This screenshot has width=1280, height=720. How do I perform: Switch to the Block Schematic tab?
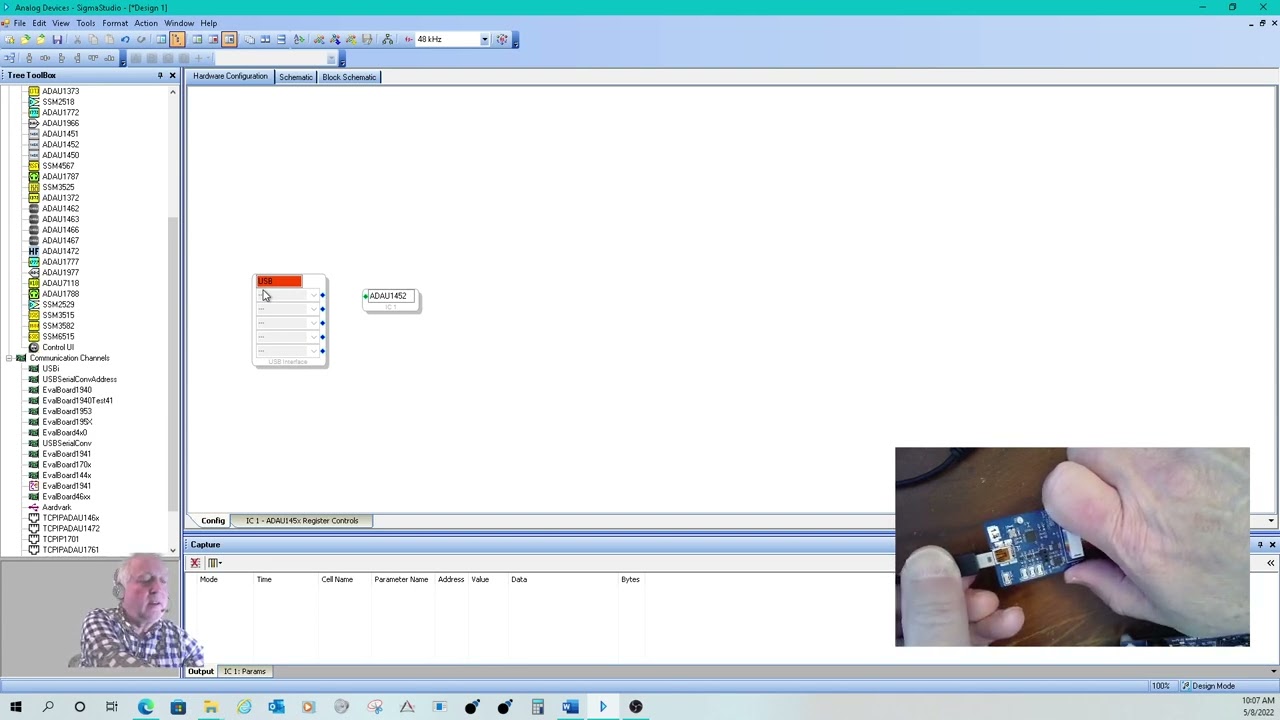pos(349,77)
